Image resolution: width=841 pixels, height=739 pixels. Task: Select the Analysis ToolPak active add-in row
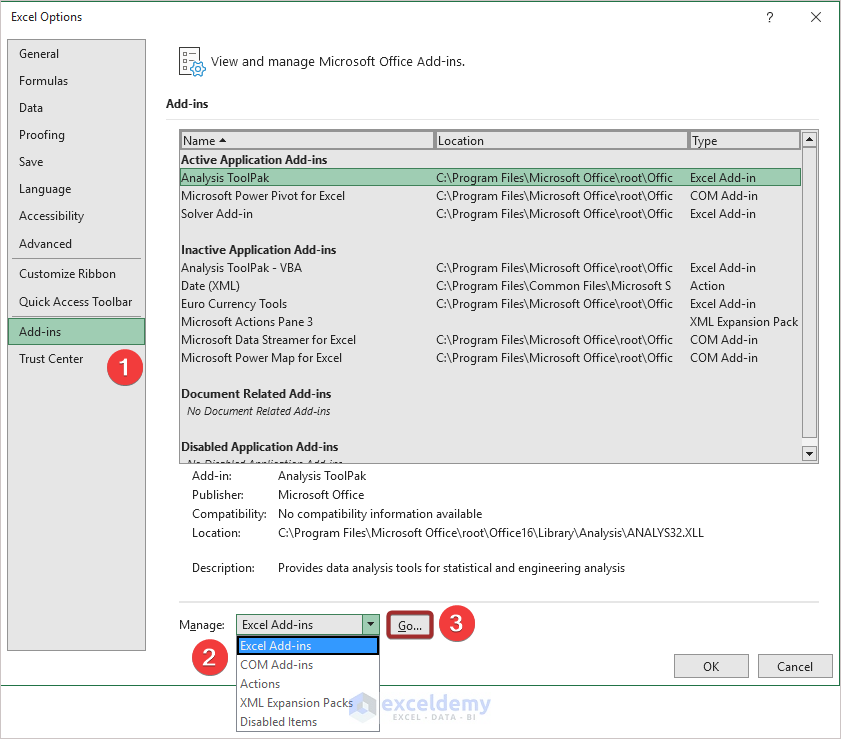point(490,178)
